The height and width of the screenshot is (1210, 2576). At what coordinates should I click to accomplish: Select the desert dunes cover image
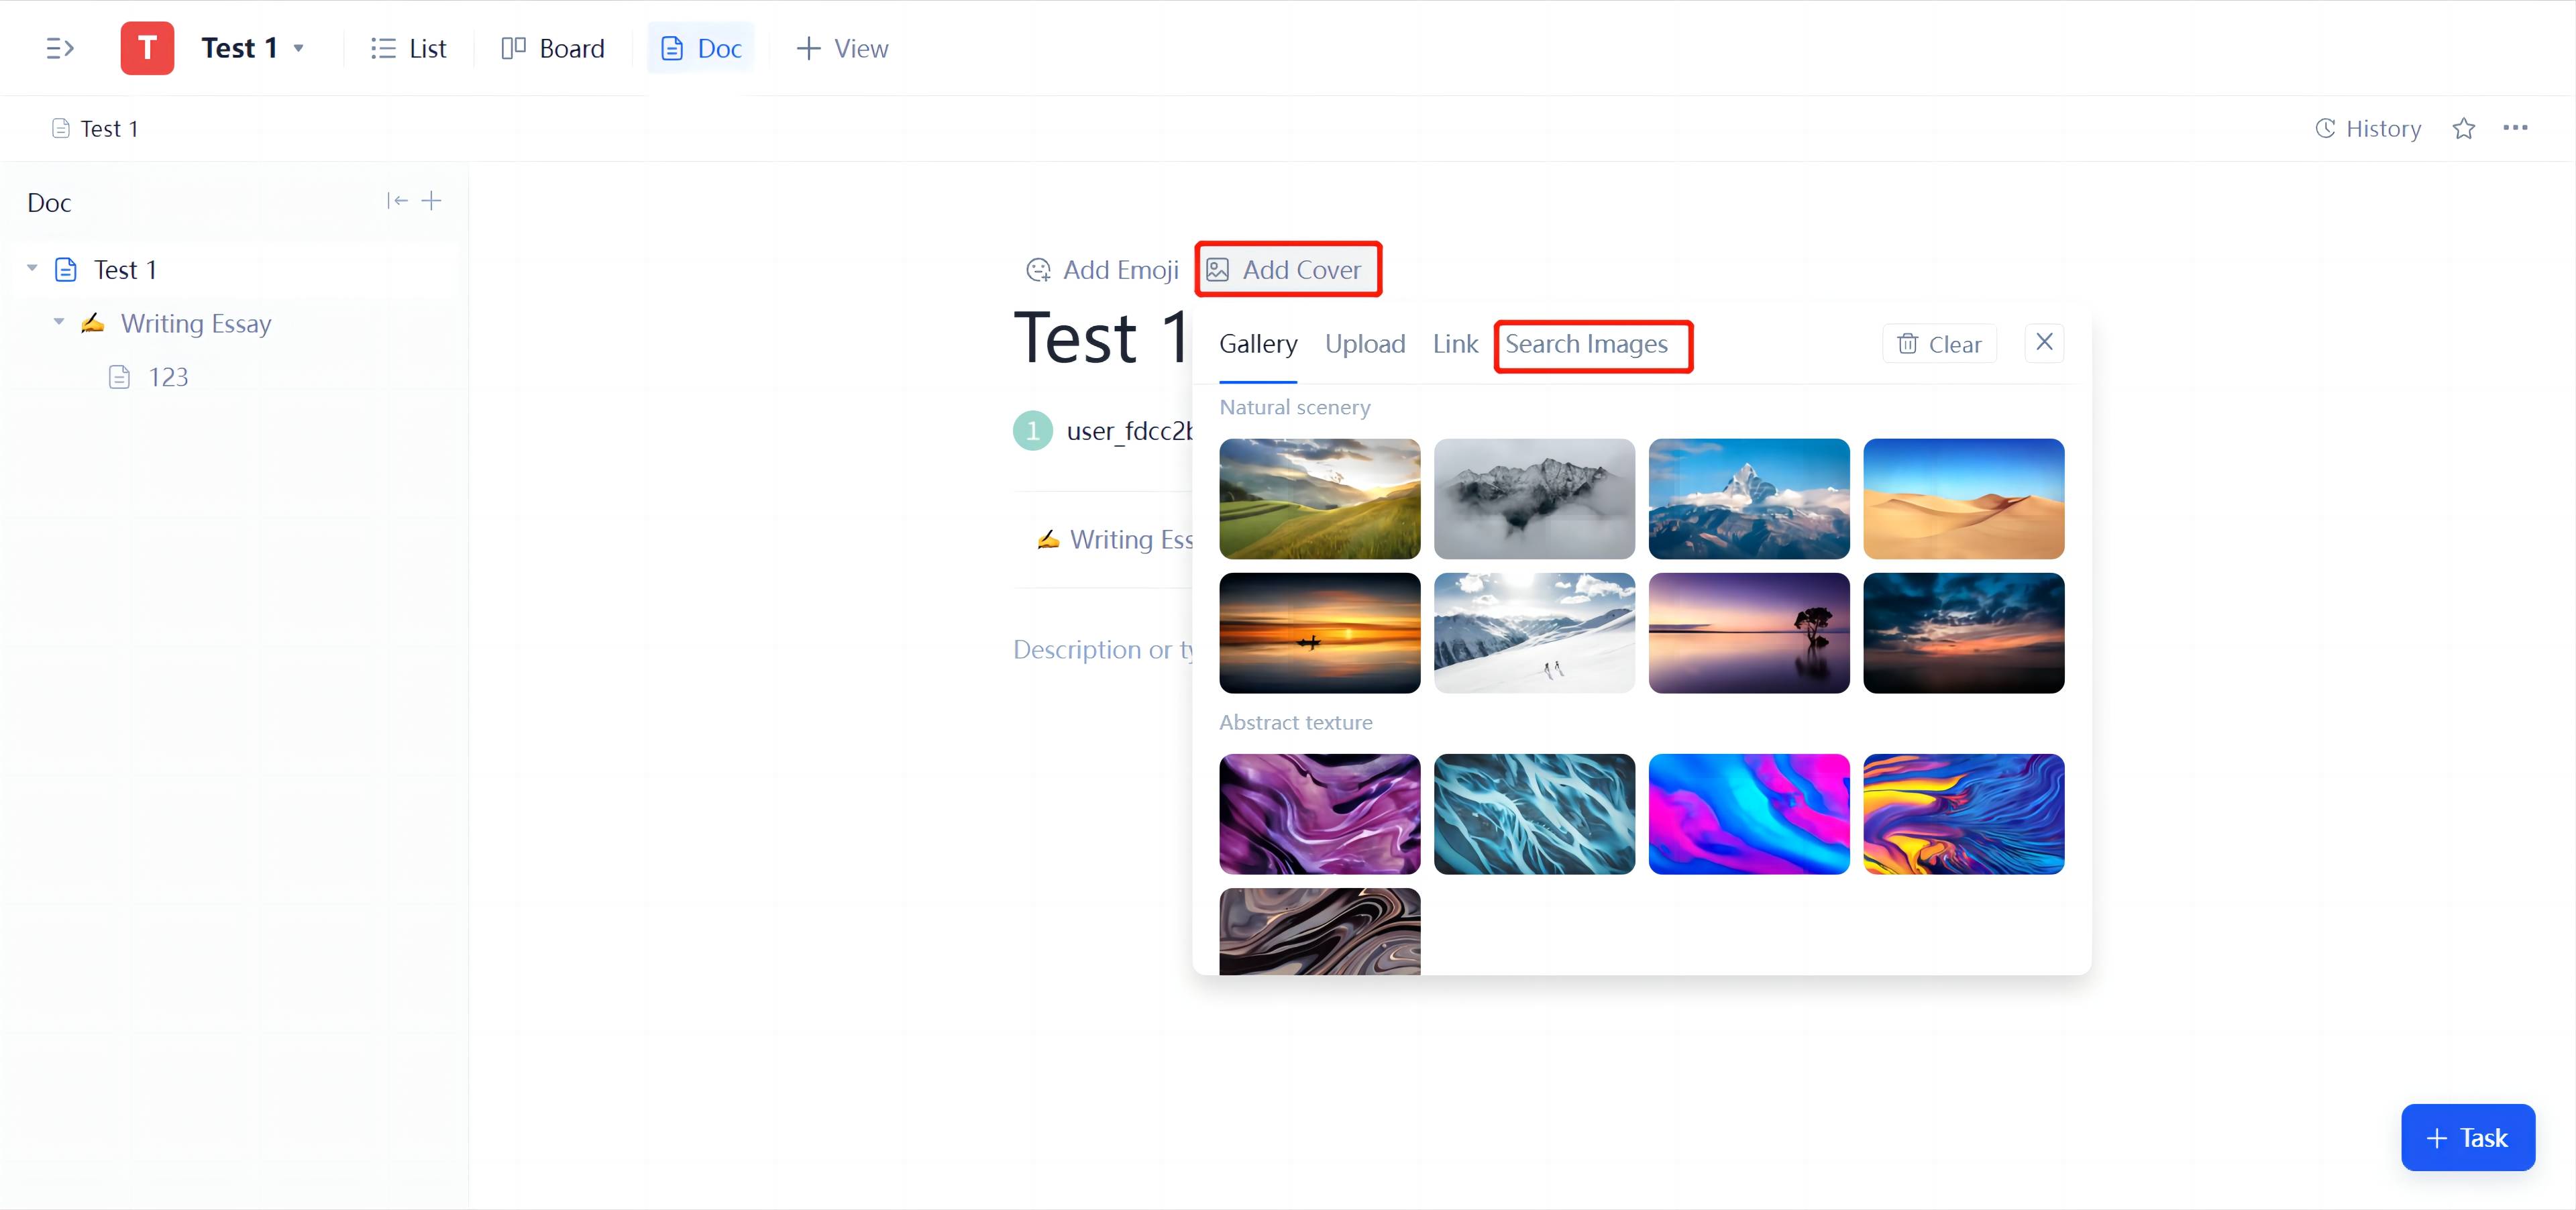point(1963,499)
